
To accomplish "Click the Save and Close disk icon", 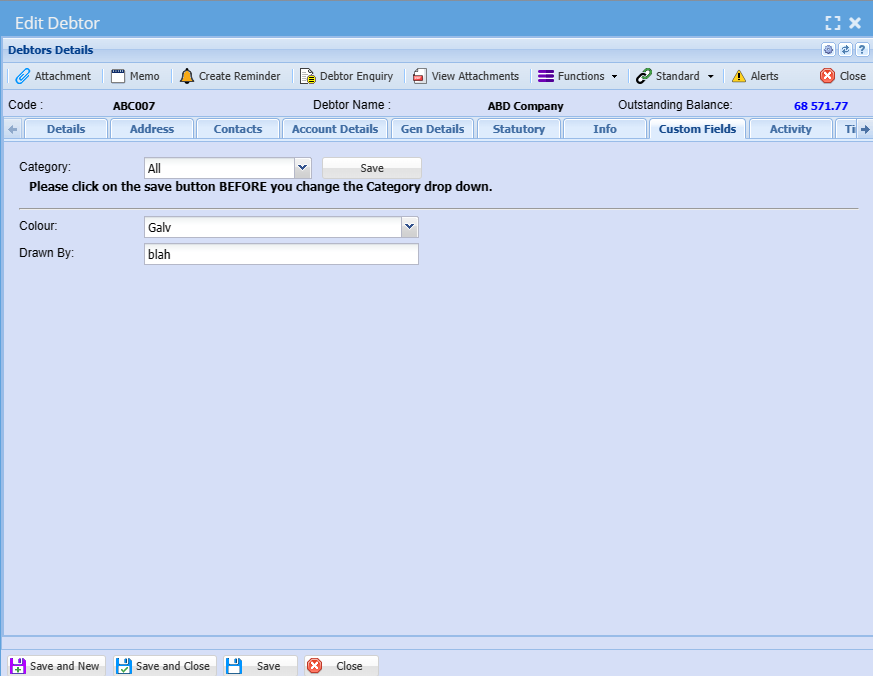I will click(x=124, y=666).
